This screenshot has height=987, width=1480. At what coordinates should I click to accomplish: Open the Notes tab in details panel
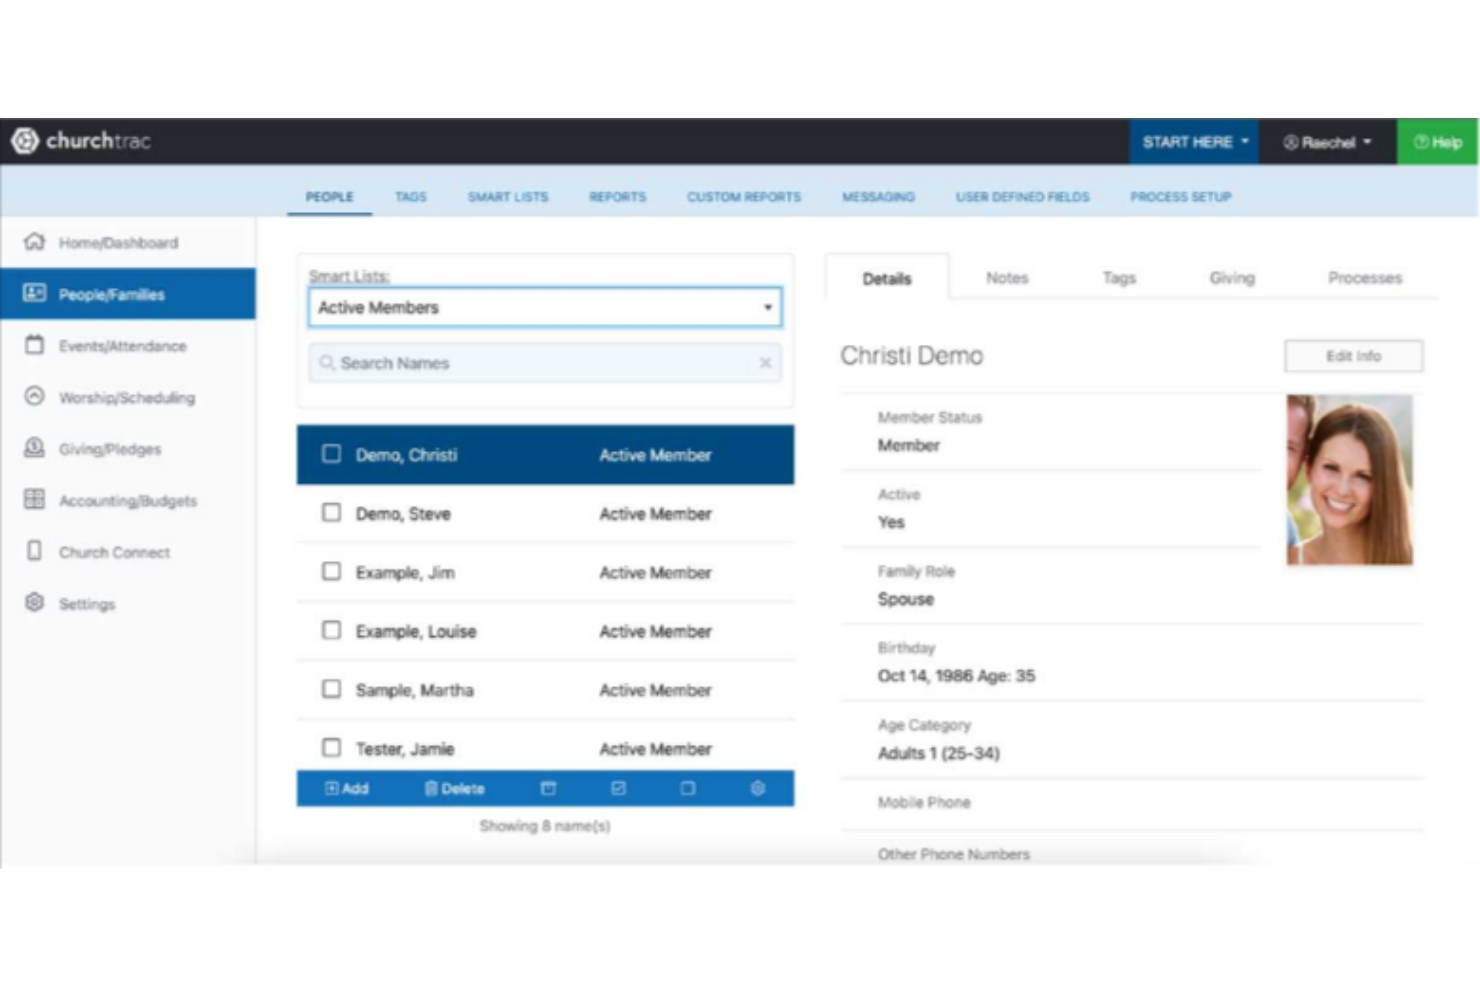[1007, 278]
